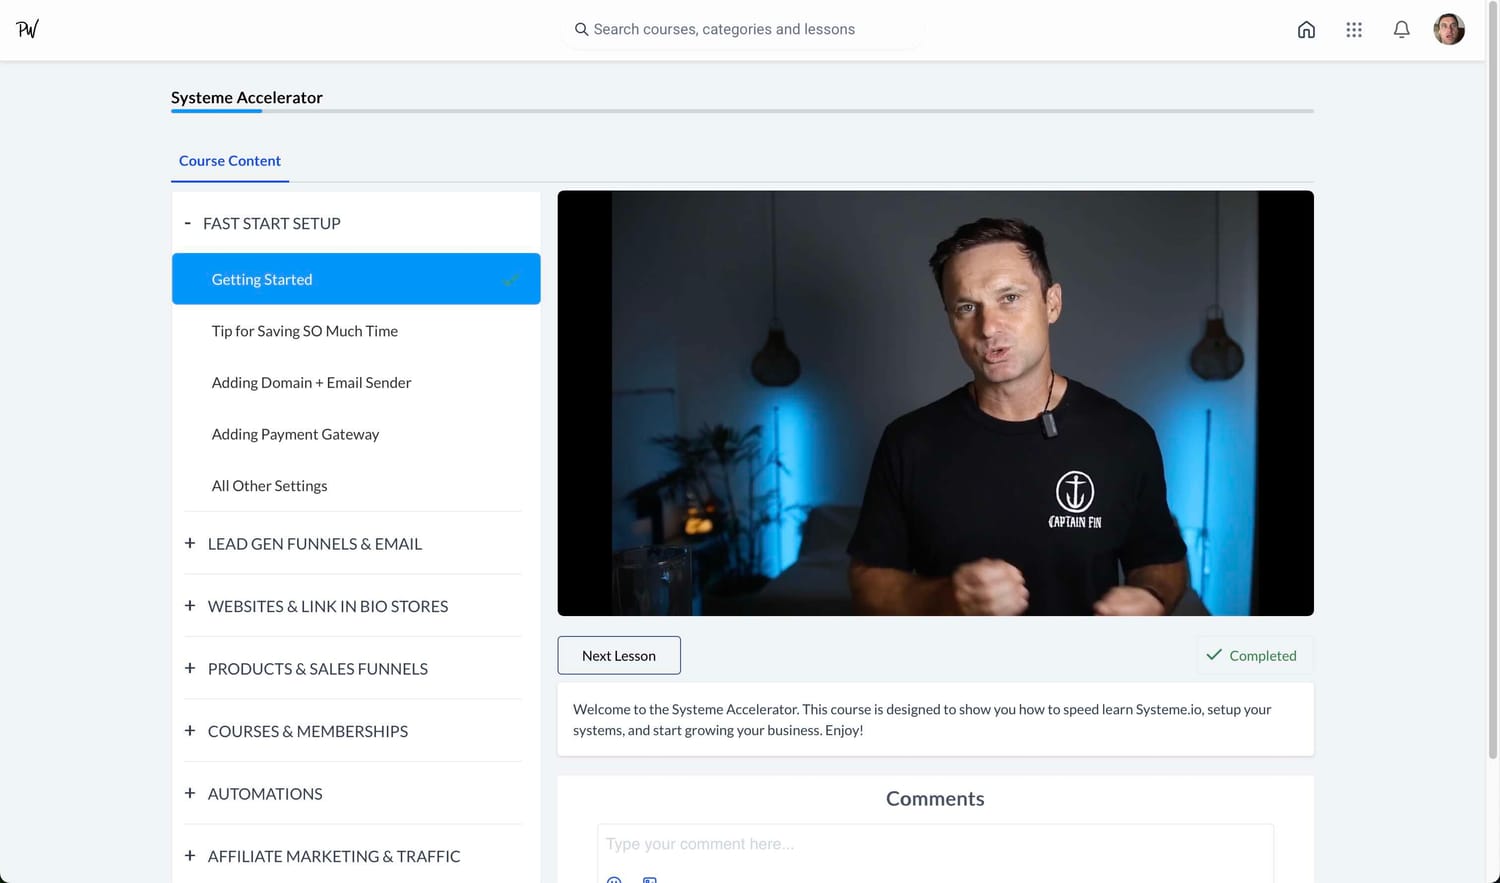Click the Systeme Accelerator course title
The width and height of the screenshot is (1500, 883).
(247, 97)
